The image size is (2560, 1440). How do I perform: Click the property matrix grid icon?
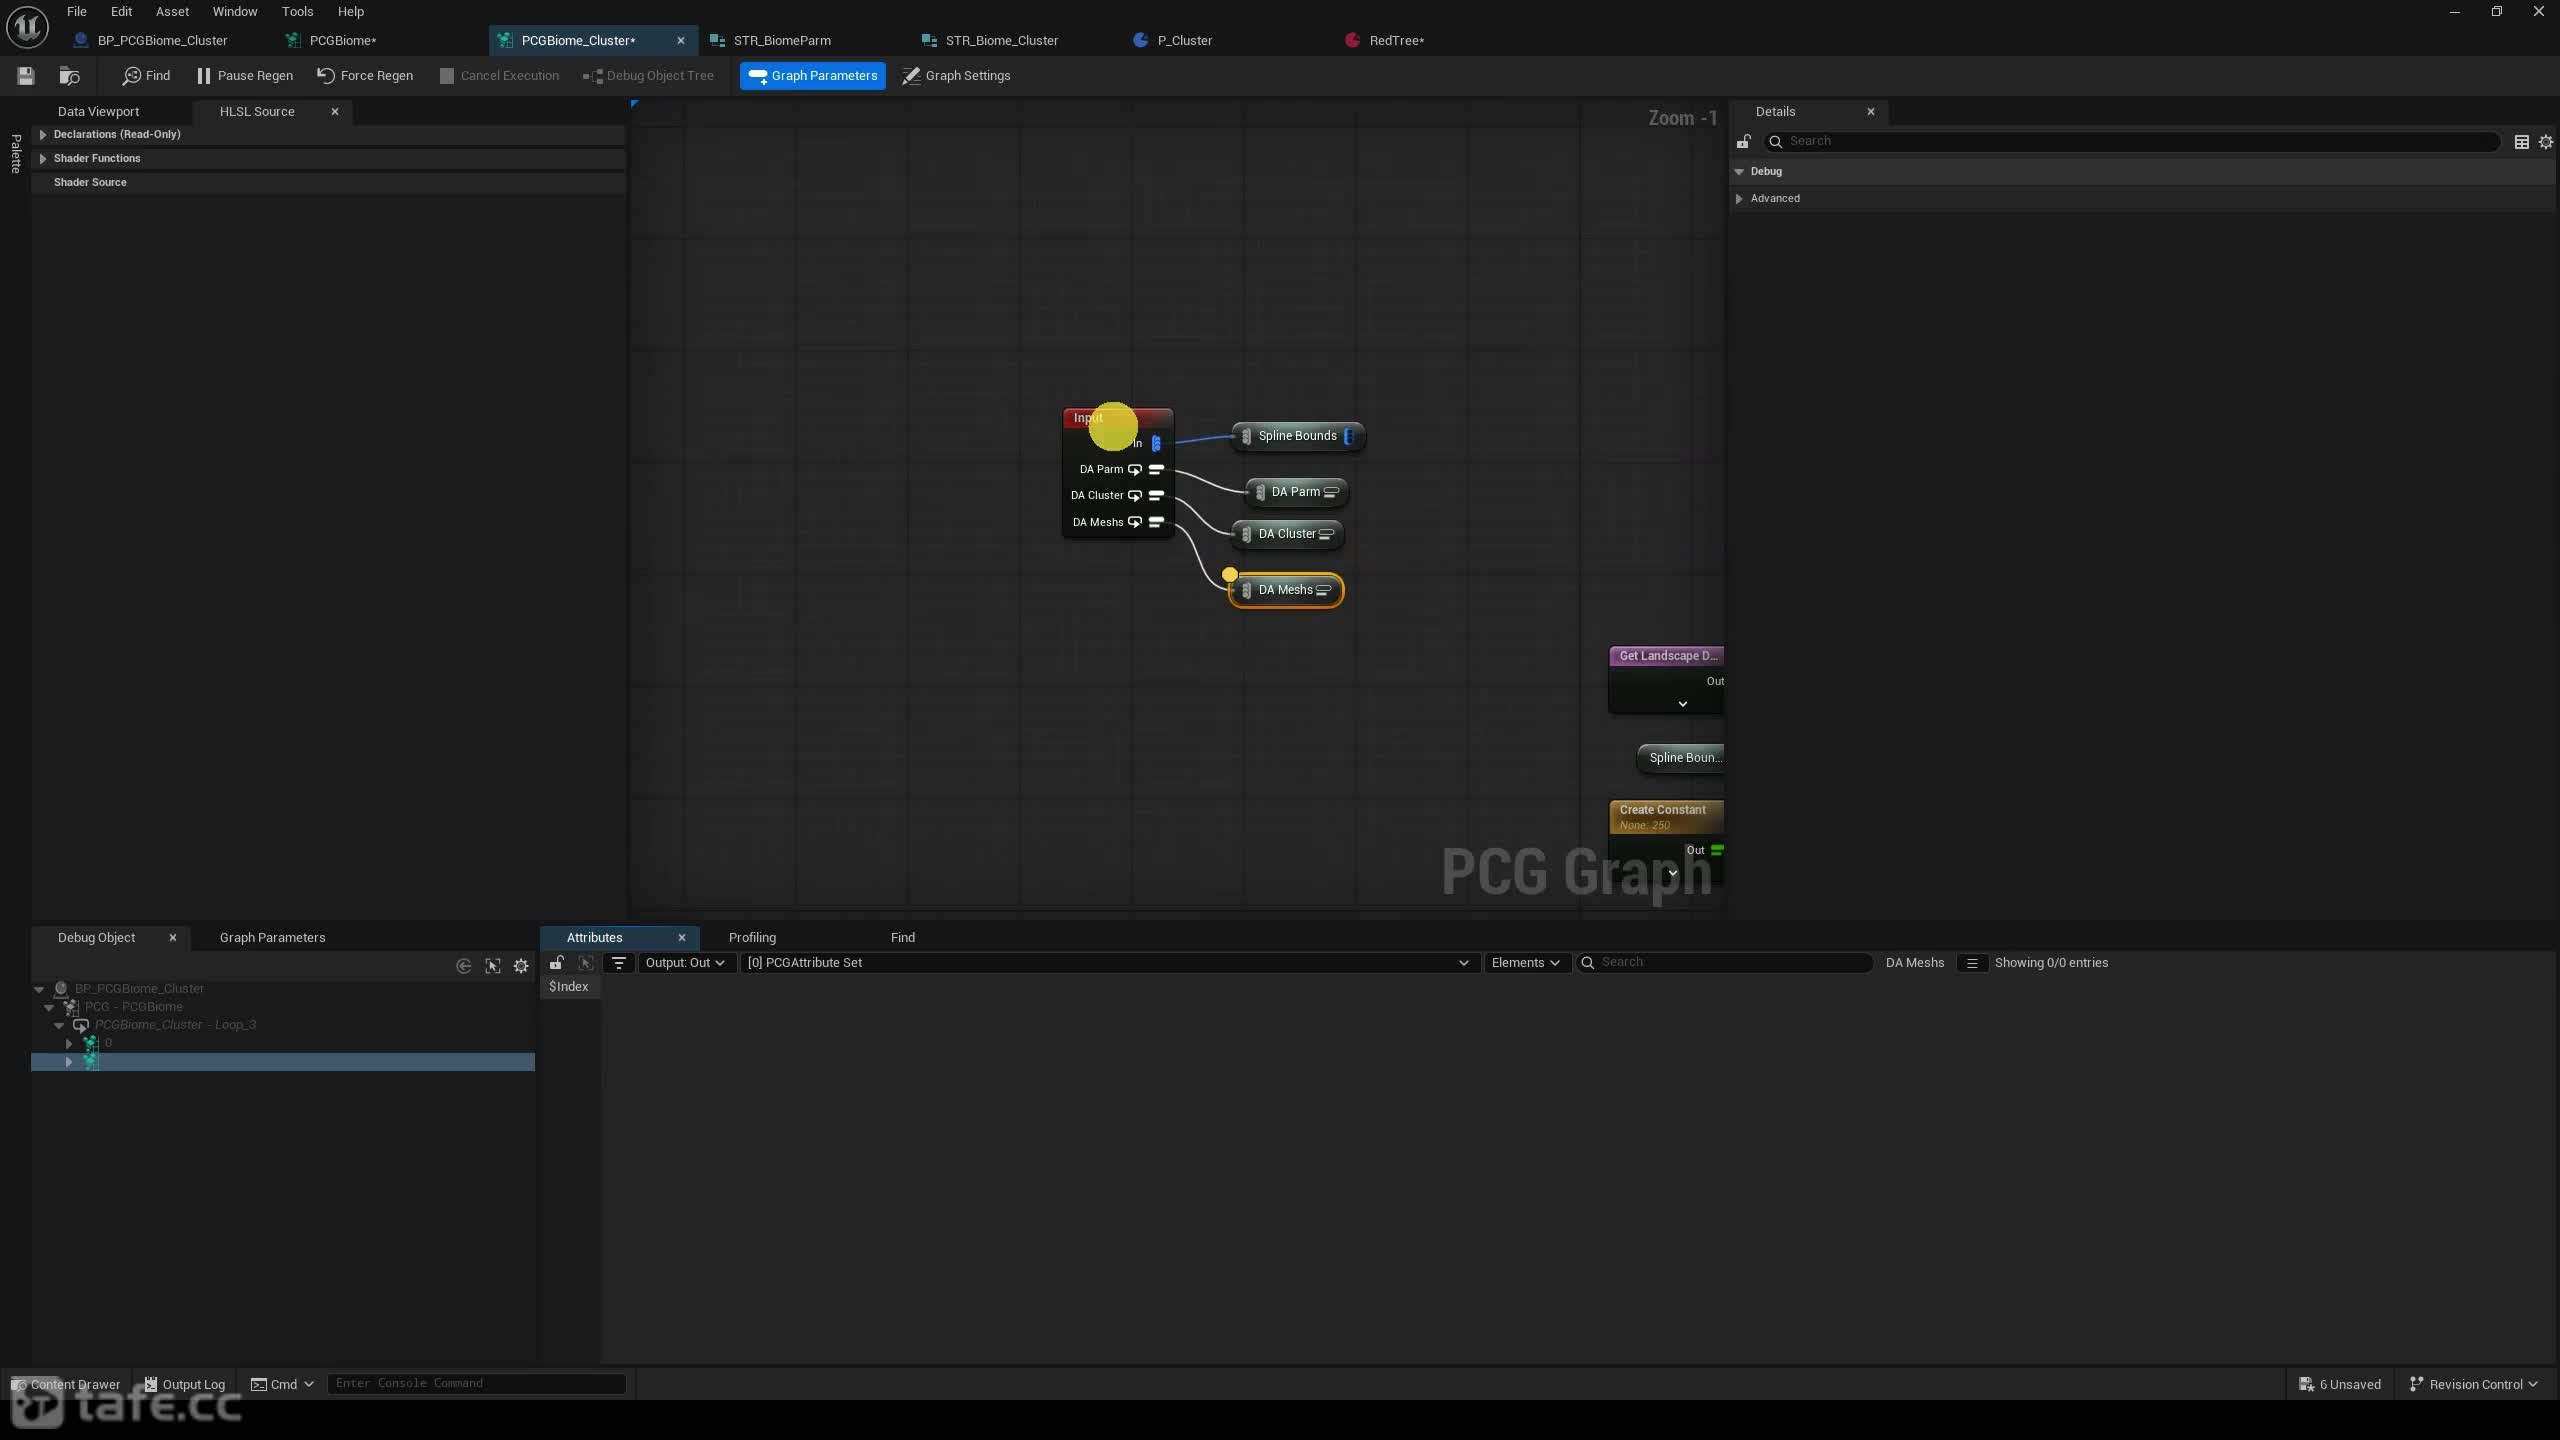tap(2521, 142)
